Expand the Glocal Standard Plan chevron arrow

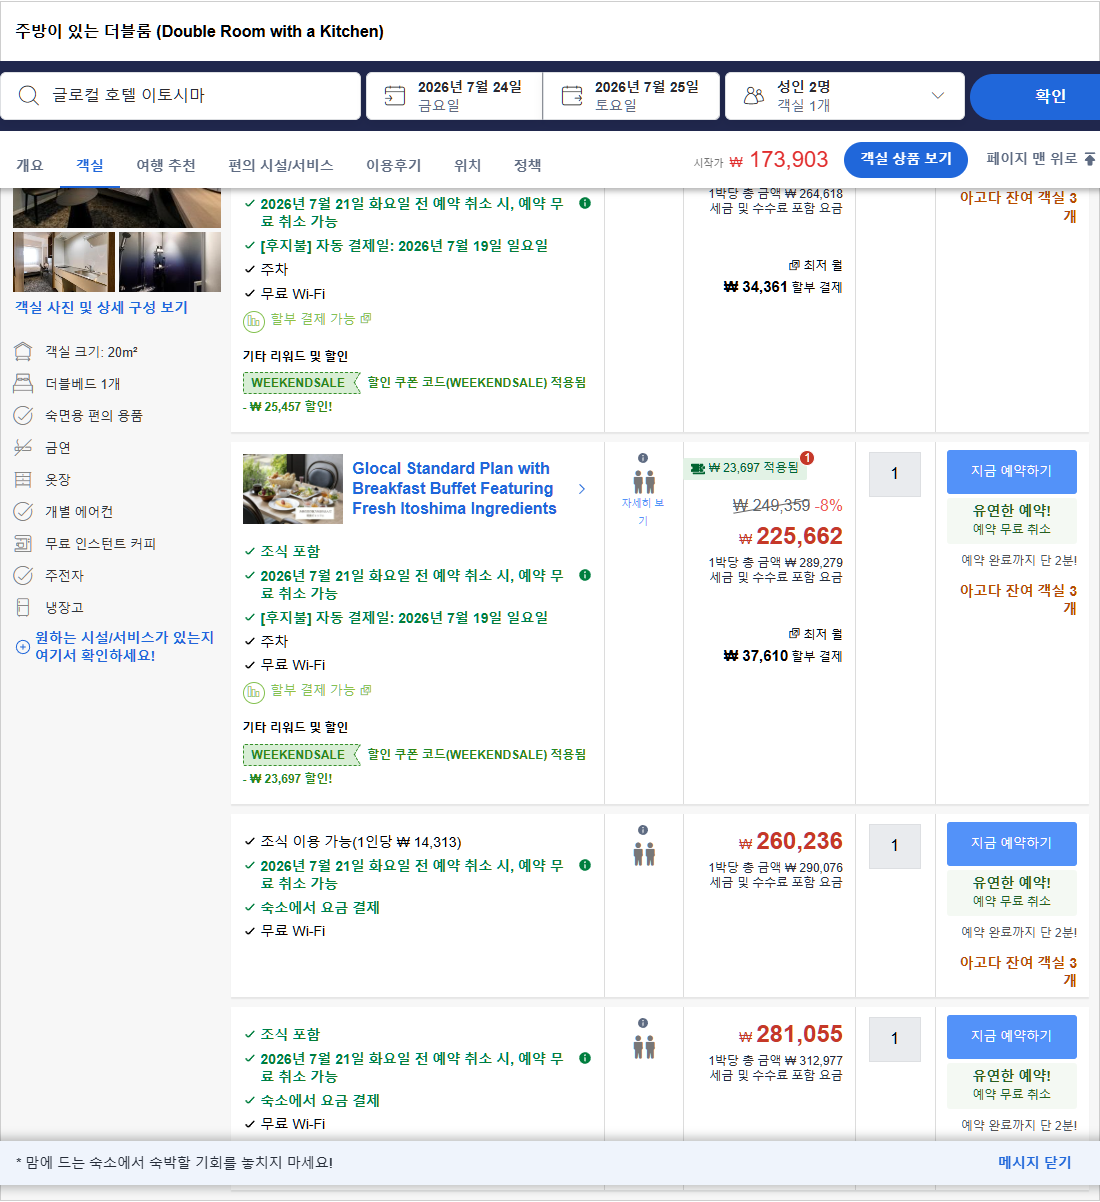click(x=582, y=489)
